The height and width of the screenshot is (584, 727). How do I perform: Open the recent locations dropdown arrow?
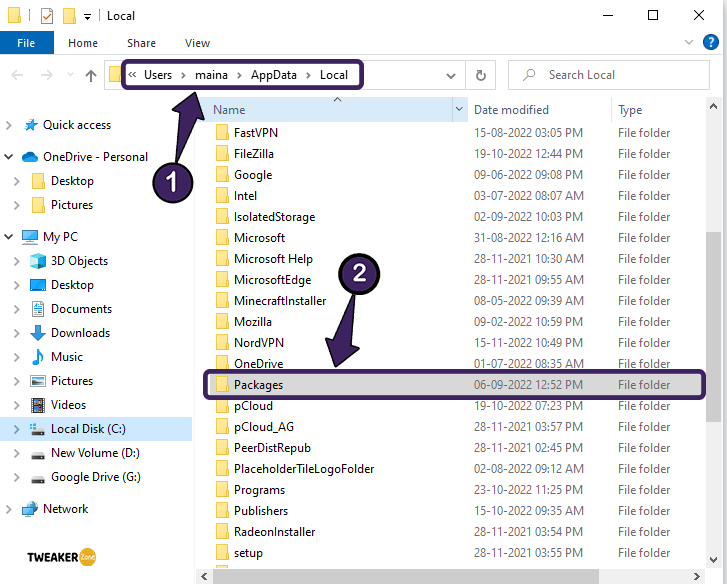click(x=70, y=74)
